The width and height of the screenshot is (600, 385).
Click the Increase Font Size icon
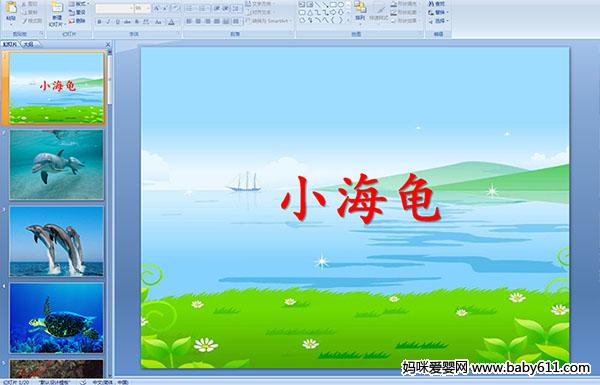coord(157,8)
